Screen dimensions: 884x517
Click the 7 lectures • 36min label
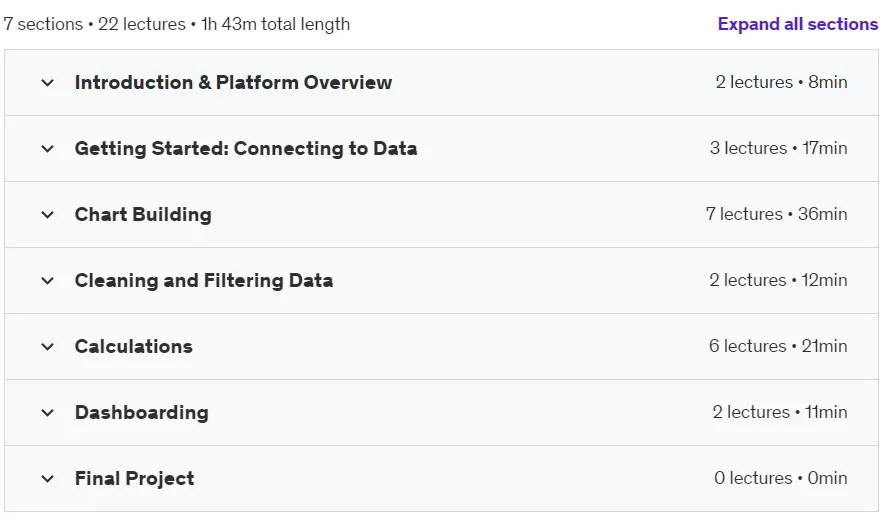tap(776, 214)
